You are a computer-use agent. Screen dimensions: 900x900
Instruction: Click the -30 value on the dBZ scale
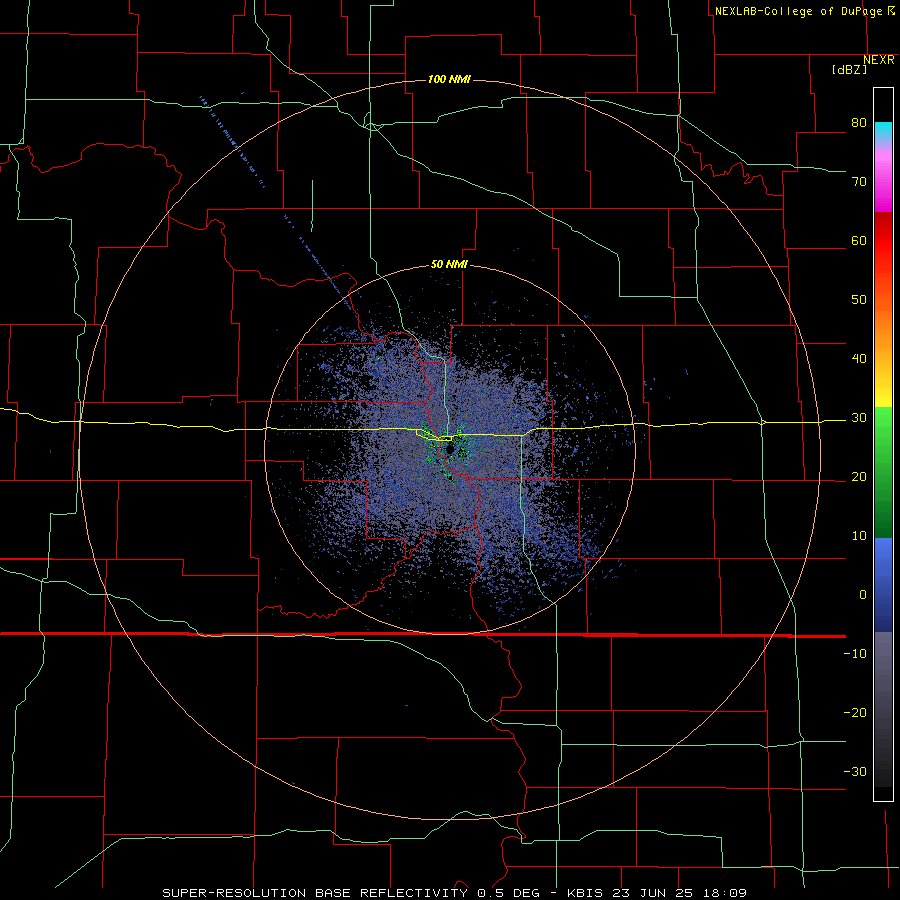tap(855, 771)
